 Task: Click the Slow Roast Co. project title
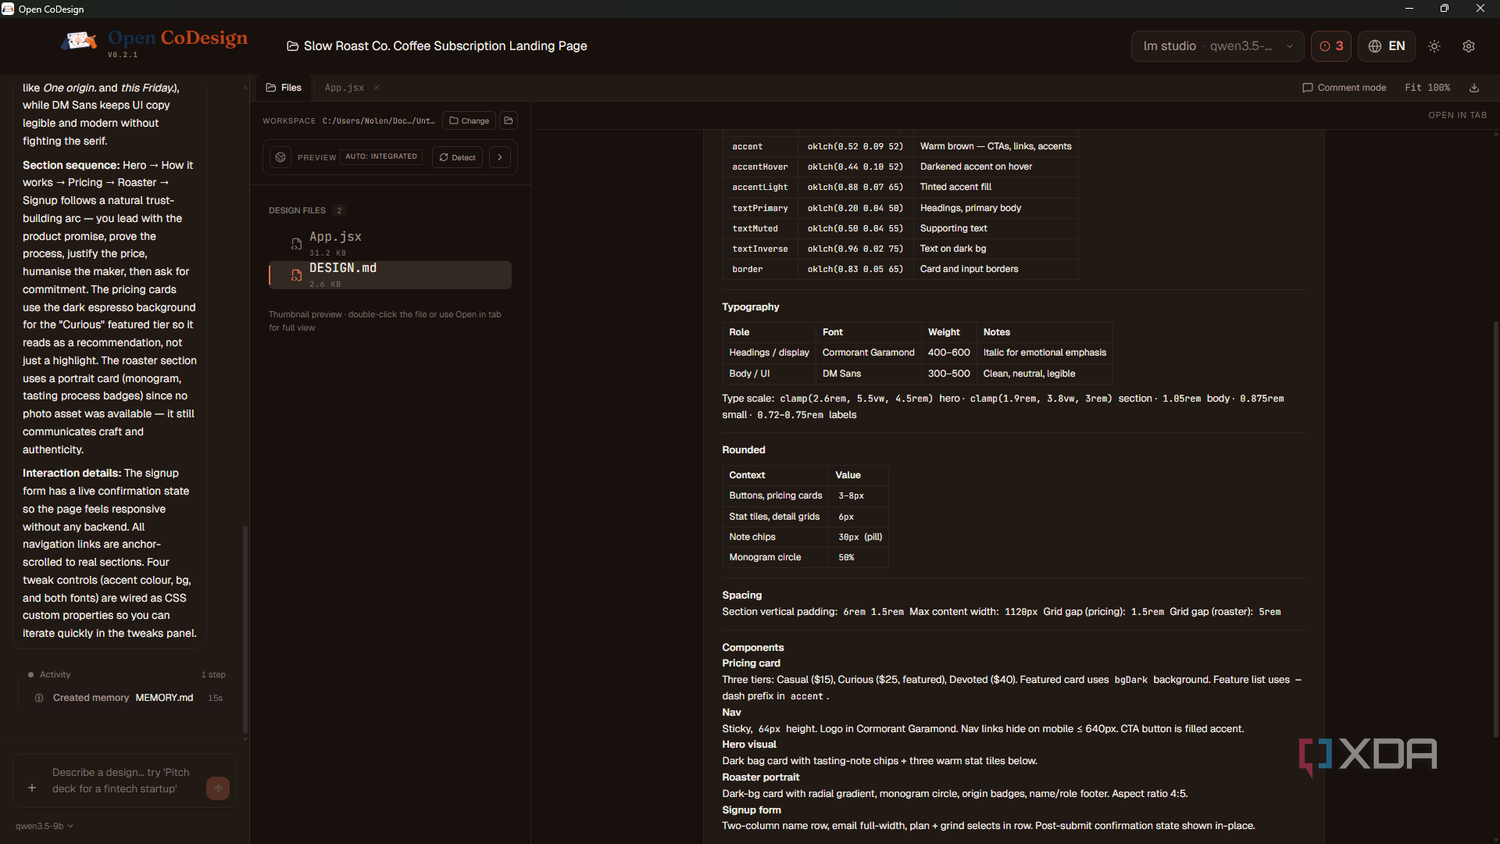coord(445,46)
